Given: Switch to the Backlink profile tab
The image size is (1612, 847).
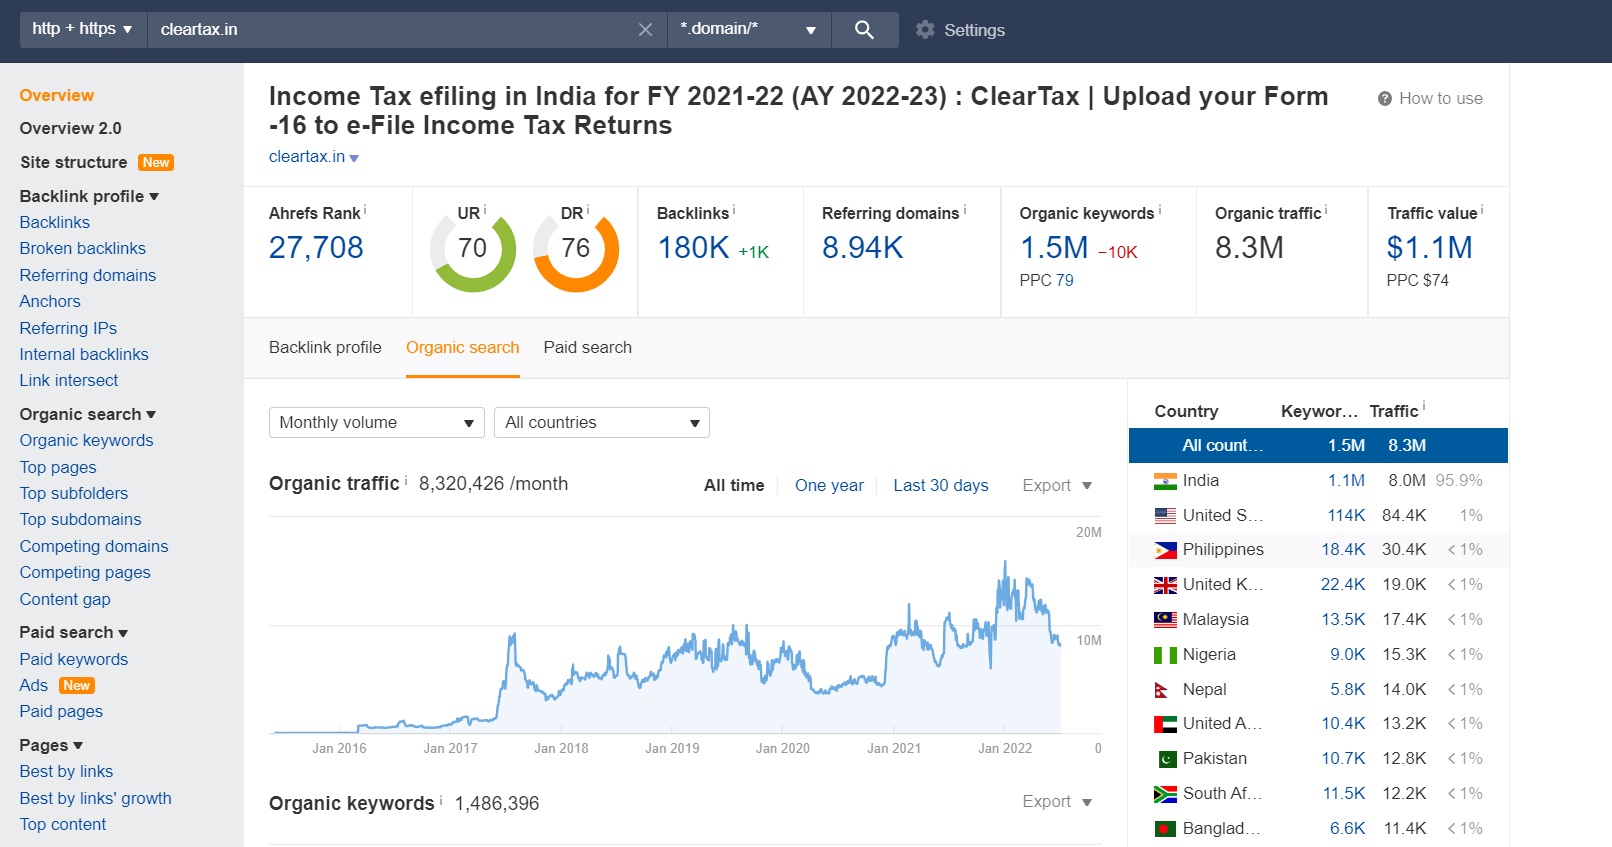Looking at the screenshot, I should coord(325,347).
